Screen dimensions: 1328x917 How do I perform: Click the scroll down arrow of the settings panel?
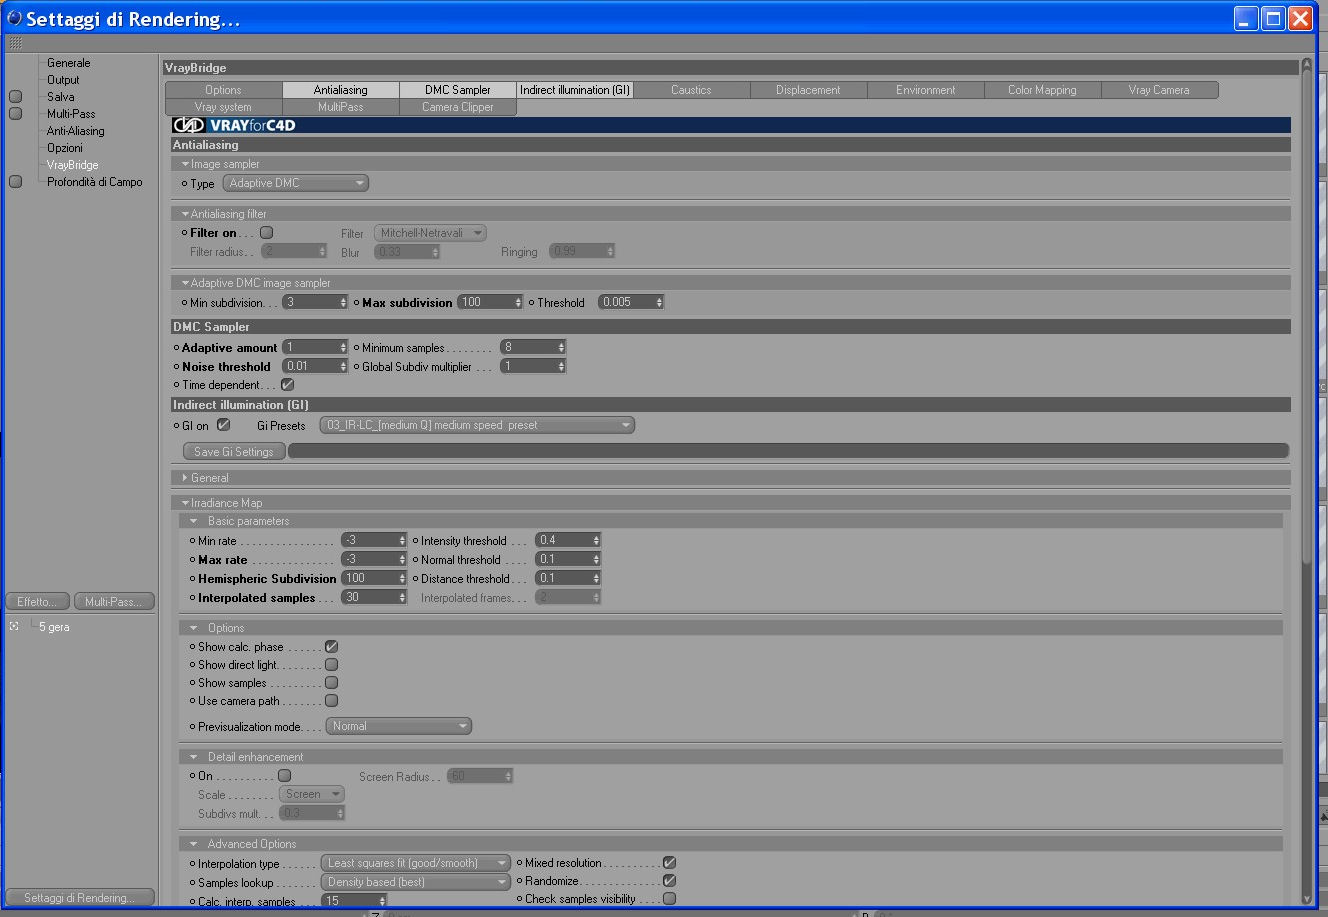tap(1307, 897)
